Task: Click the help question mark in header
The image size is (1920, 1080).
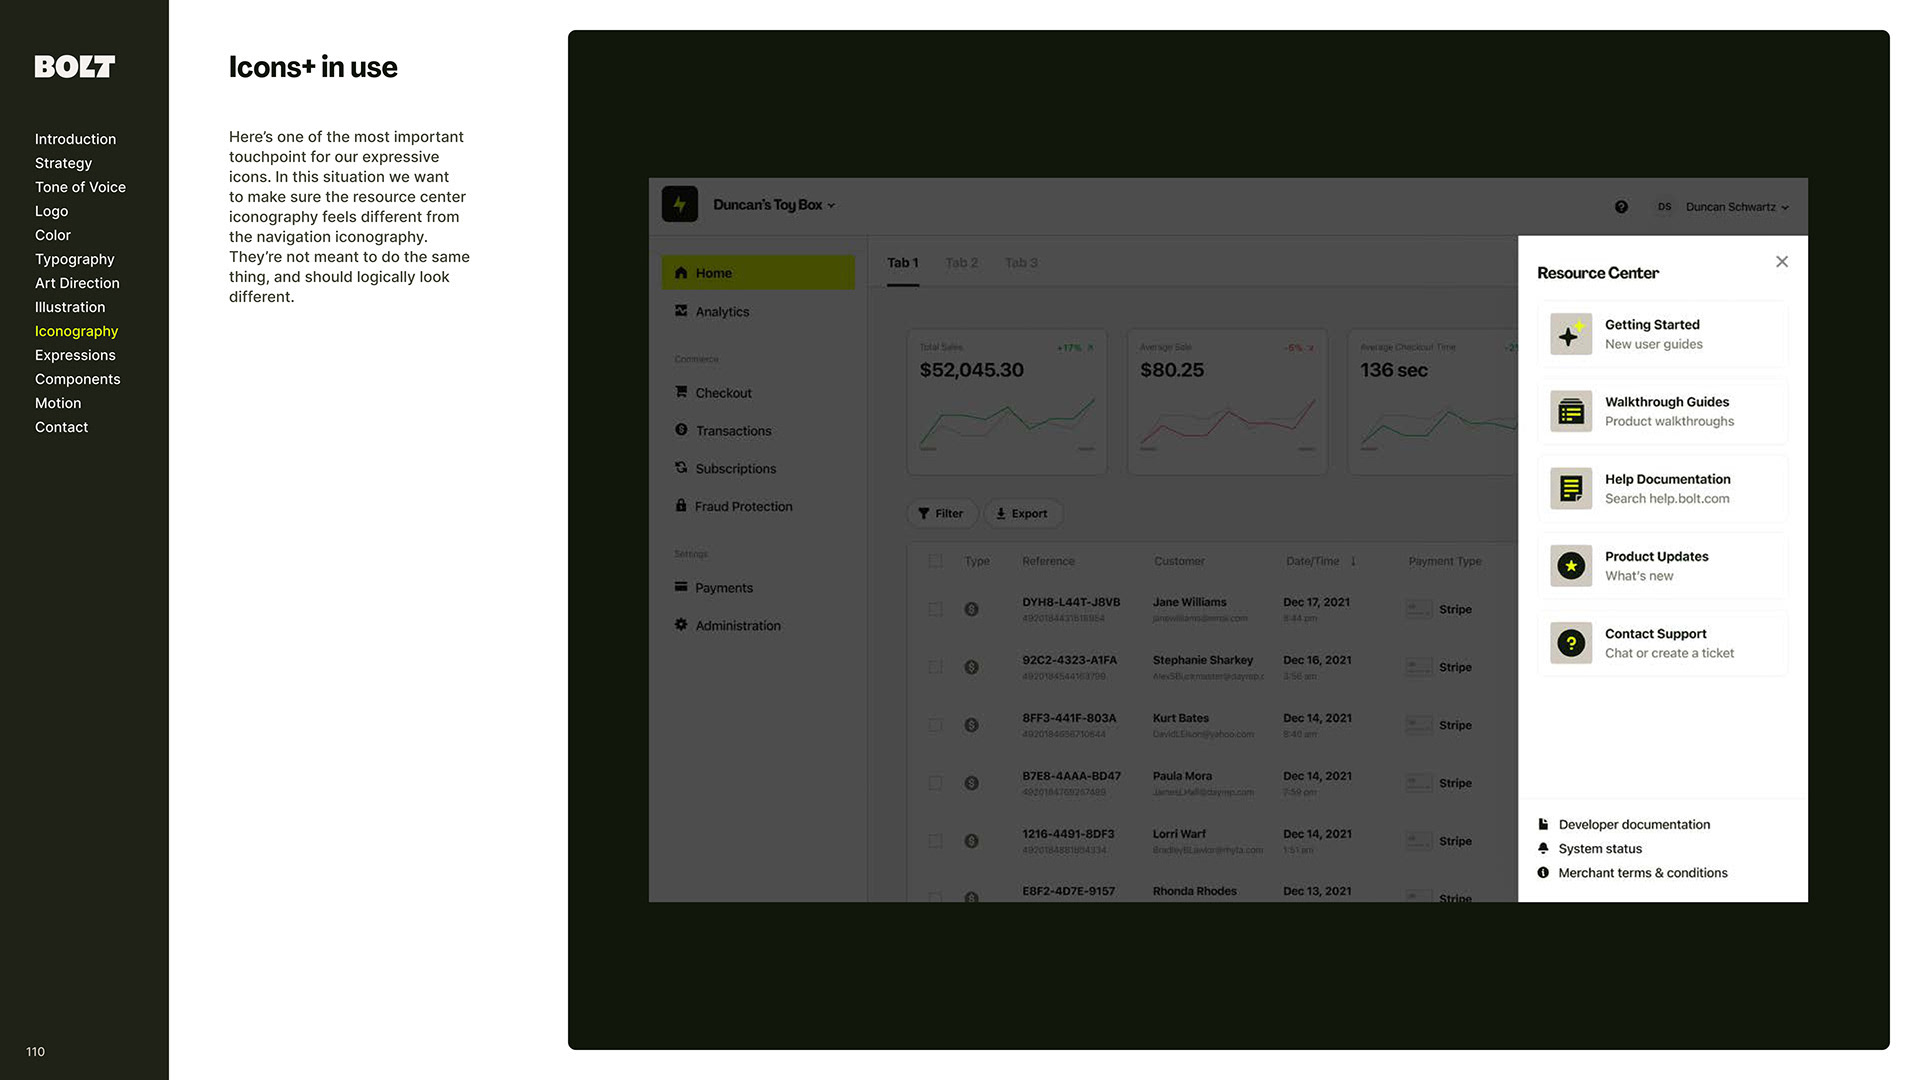Action: (x=1621, y=207)
